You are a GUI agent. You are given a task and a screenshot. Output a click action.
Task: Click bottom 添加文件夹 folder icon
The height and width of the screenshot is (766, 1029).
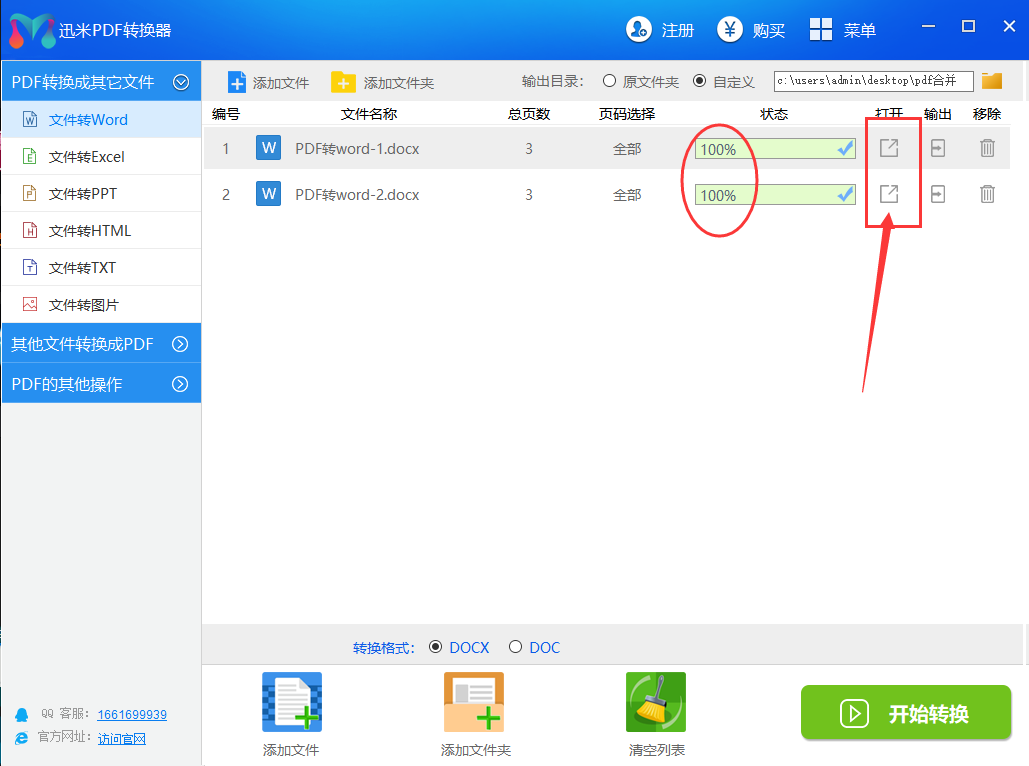[474, 703]
